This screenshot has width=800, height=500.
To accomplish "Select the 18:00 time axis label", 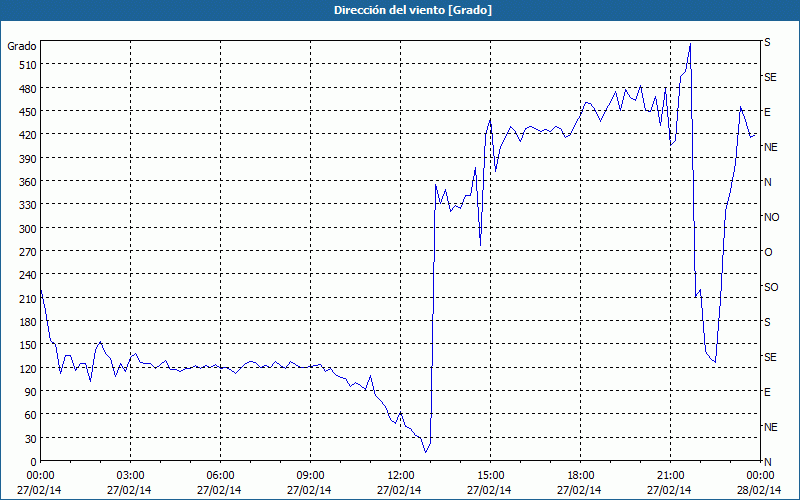I will (x=580, y=476).
